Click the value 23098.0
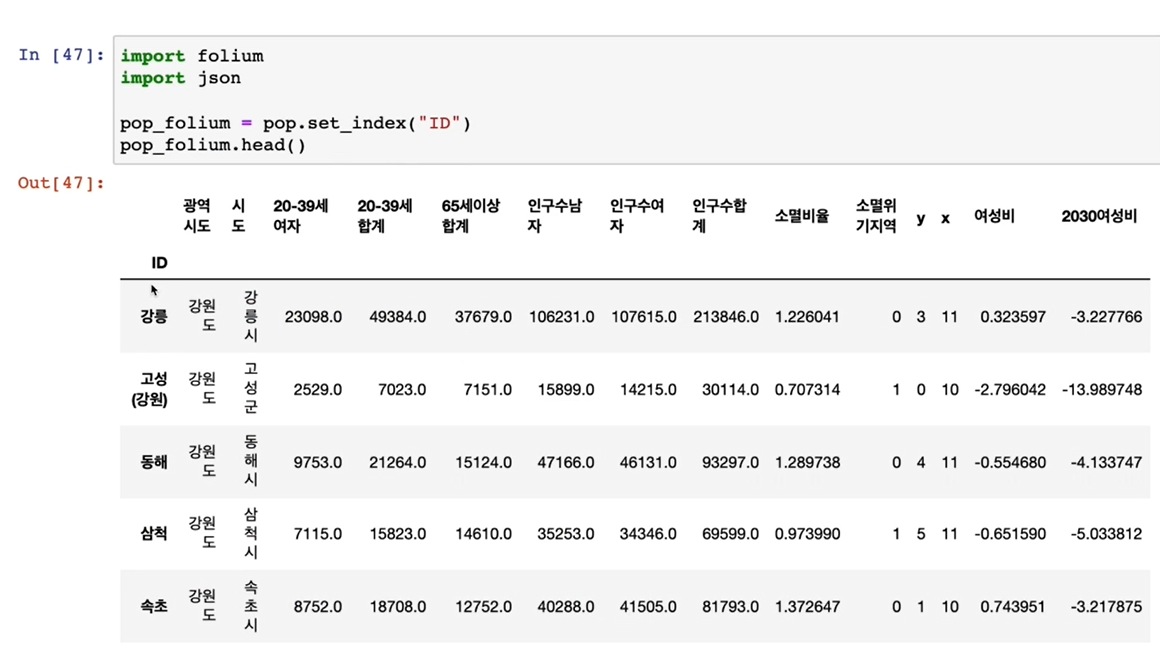 pos(313,317)
